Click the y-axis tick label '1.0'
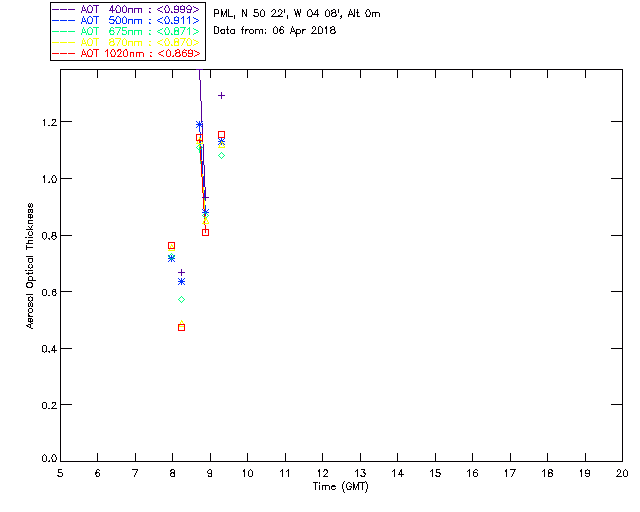Image resolution: width=640 pixels, height=512 pixels. (49, 179)
